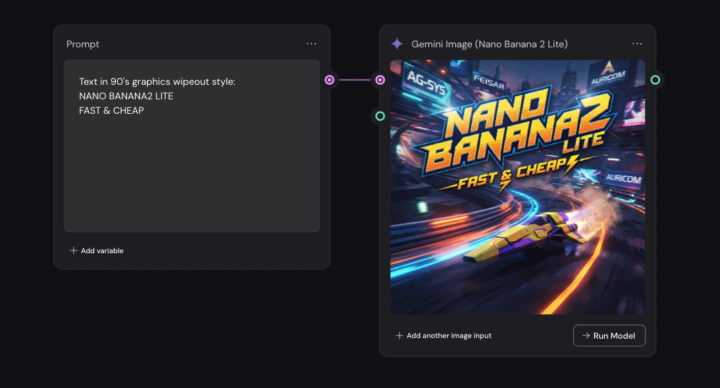Click the plus icon beside Add variable

click(73, 250)
